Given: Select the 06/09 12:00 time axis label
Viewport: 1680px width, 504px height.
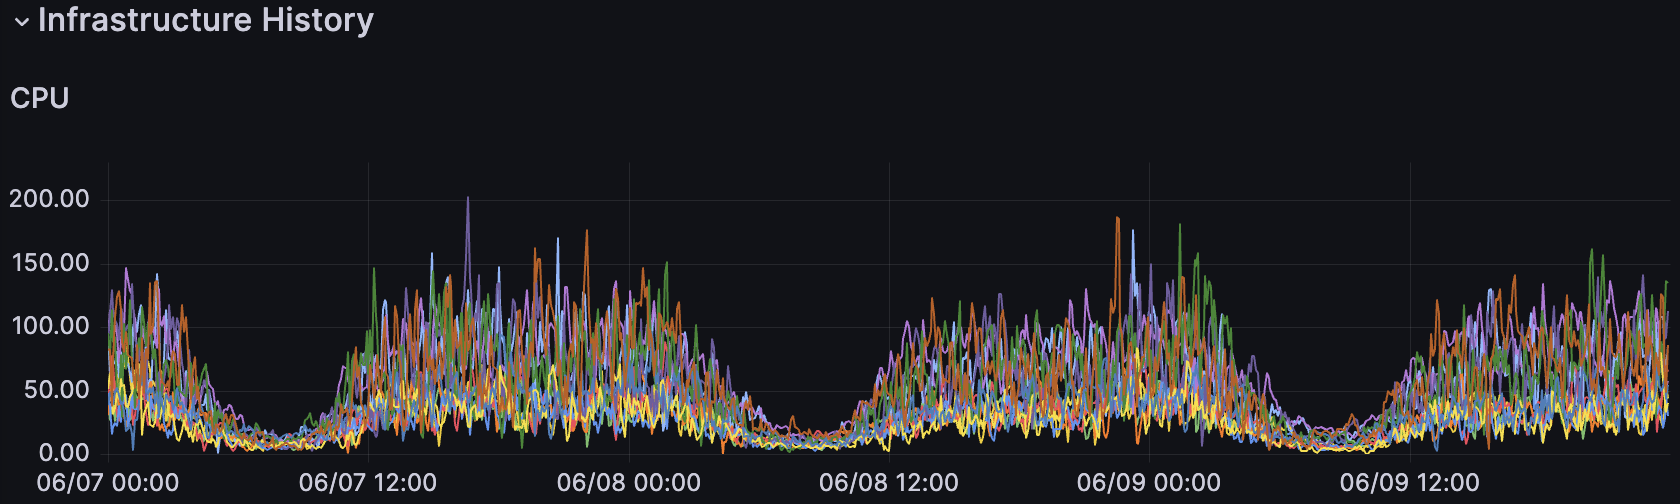Looking at the screenshot, I should 1410,483.
